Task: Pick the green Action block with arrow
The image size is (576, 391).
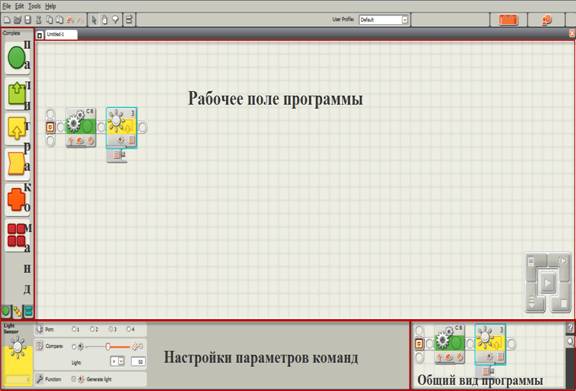Action: 17,93
